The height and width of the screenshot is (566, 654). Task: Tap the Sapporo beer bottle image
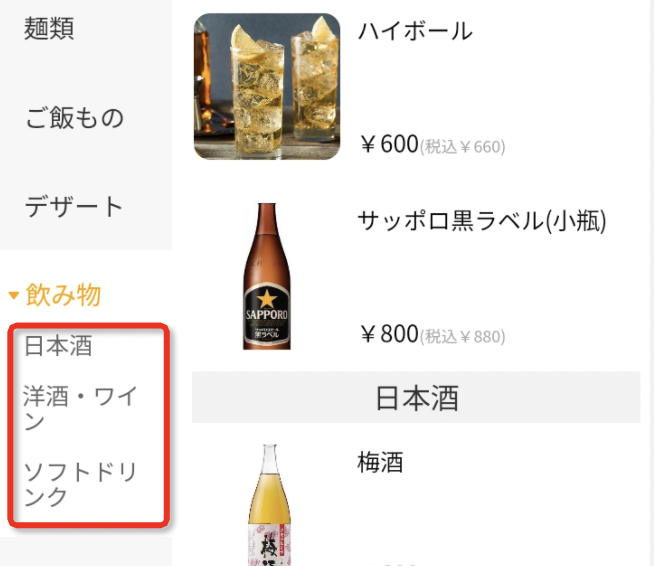[267, 276]
